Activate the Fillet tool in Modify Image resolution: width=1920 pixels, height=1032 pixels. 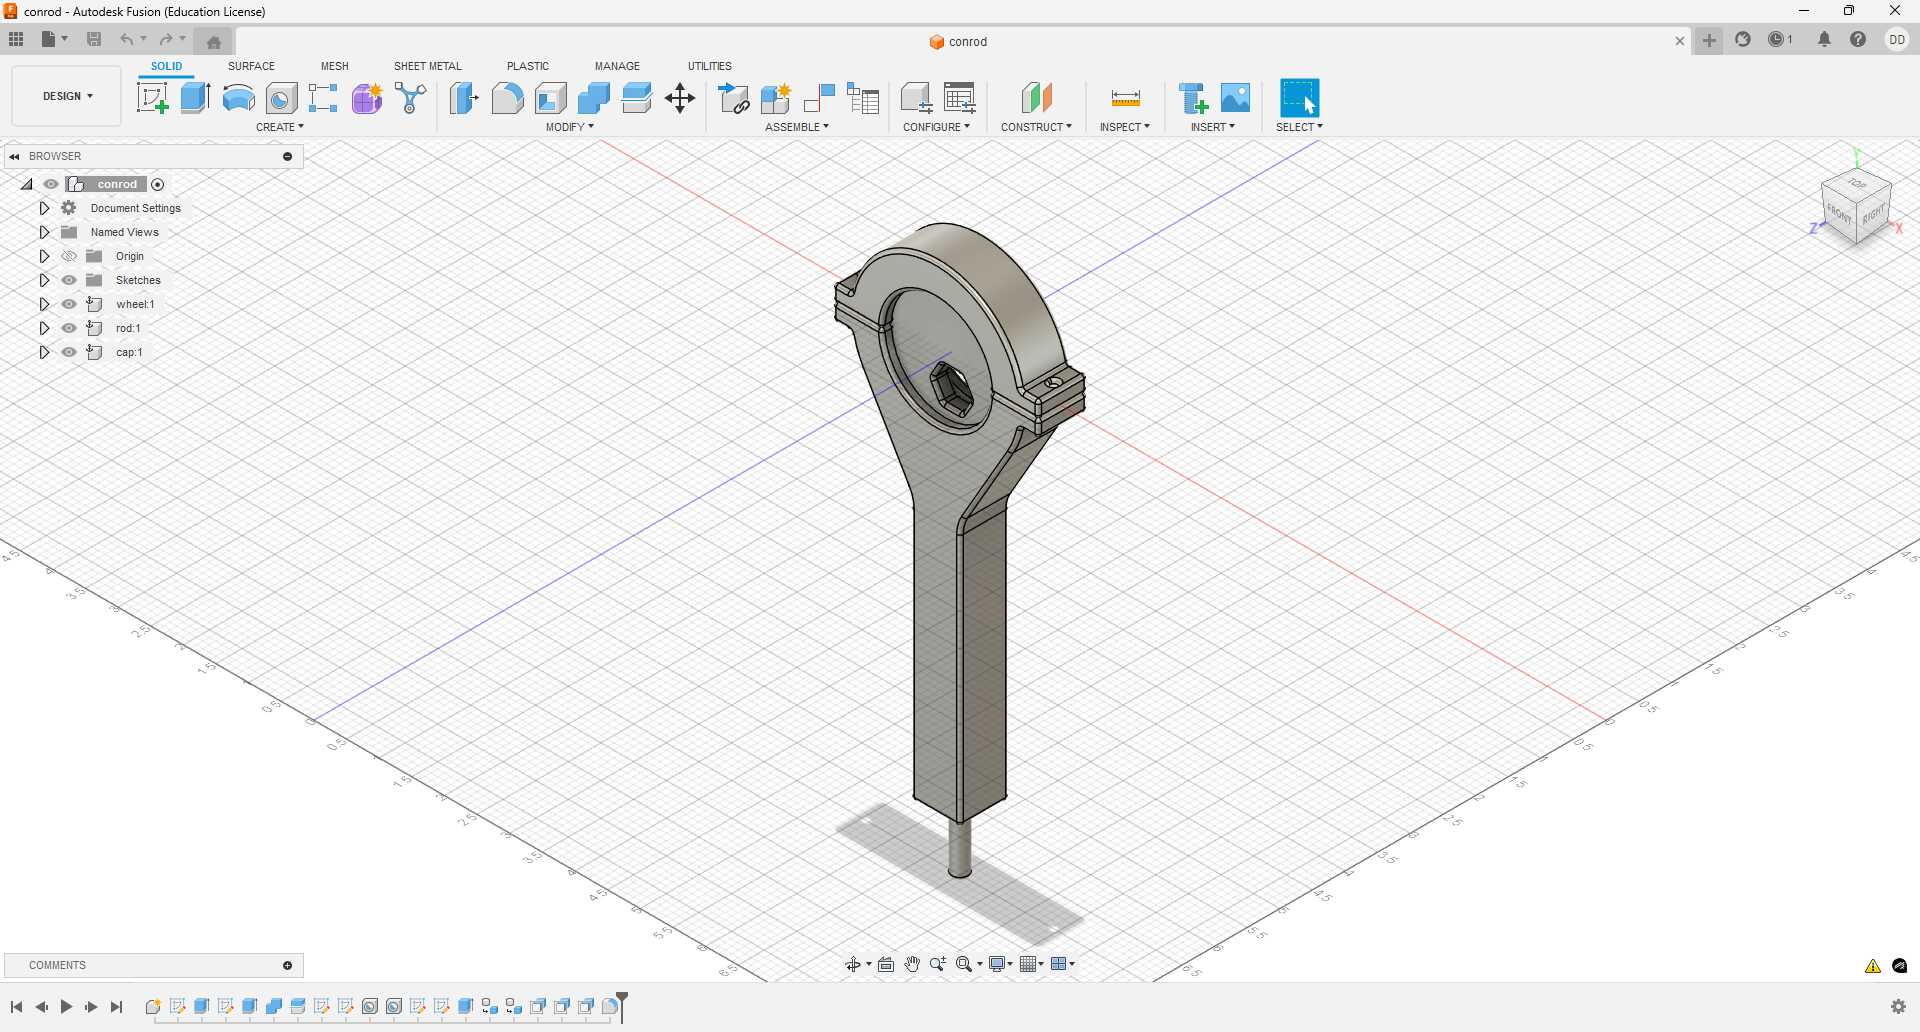(x=508, y=97)
